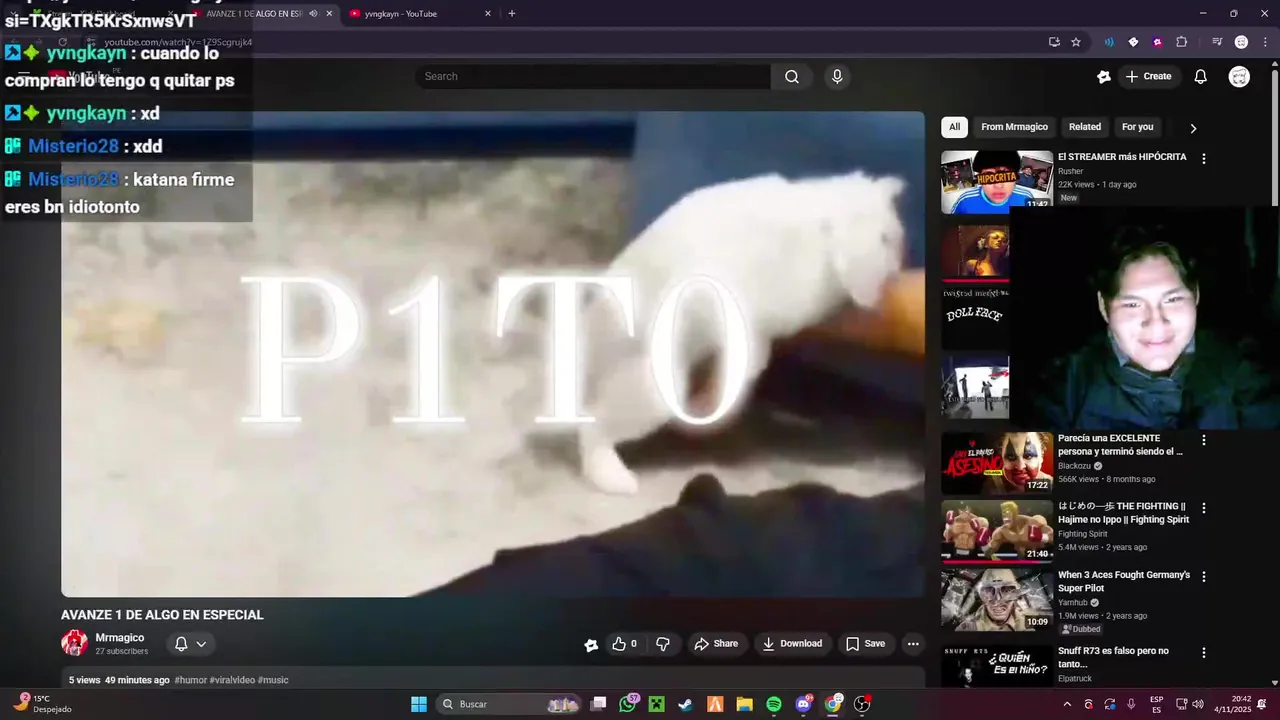Screen dimensions: 1280x720
Task: Show more filter chips with right arrow
Action: pyautogui.click(x=1192, y=128)
